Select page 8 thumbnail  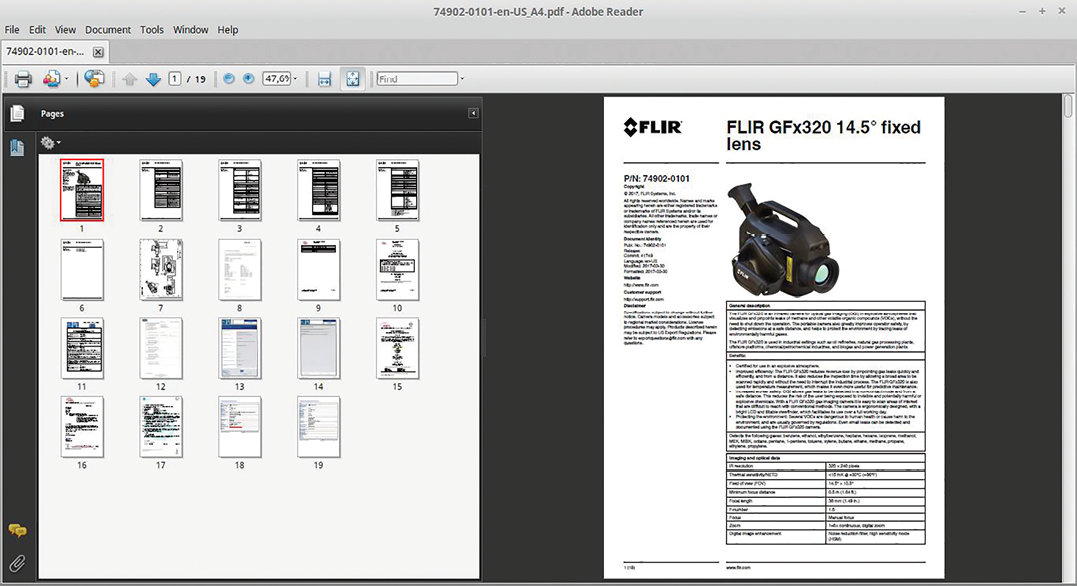[240, 269]
